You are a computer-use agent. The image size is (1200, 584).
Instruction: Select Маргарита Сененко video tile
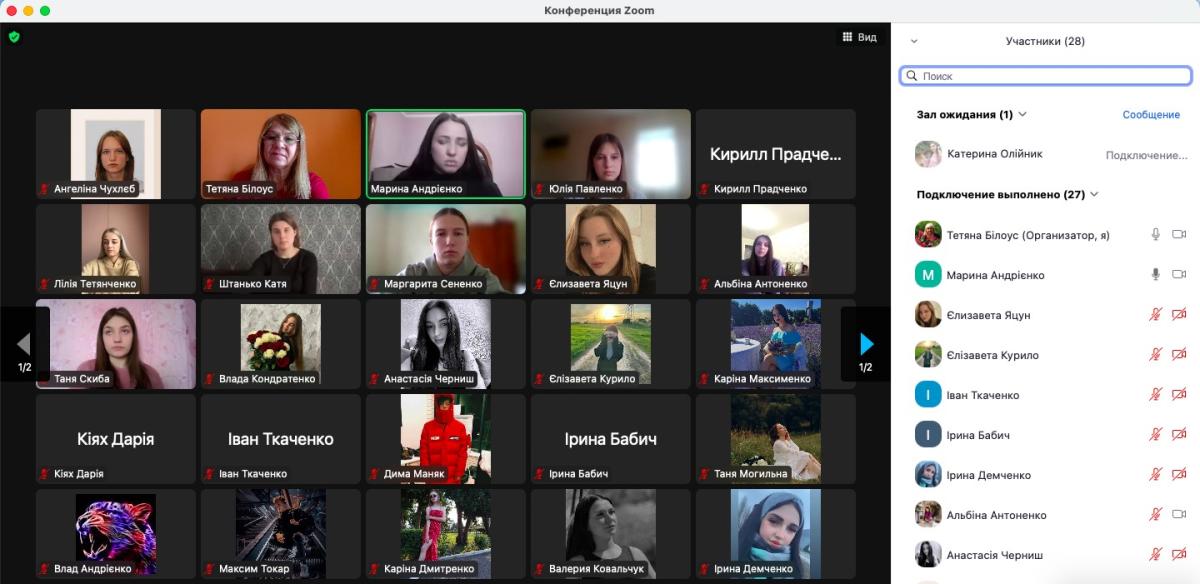[x=446, y=248]
